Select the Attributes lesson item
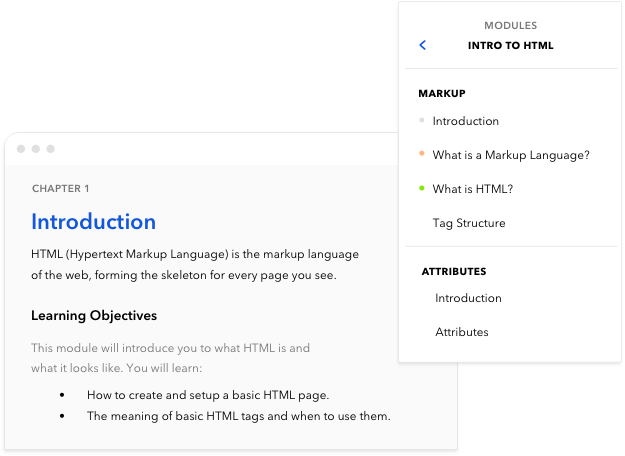This screenshot has height=456, width=625. pyautogui.click(x=462, y=332)
